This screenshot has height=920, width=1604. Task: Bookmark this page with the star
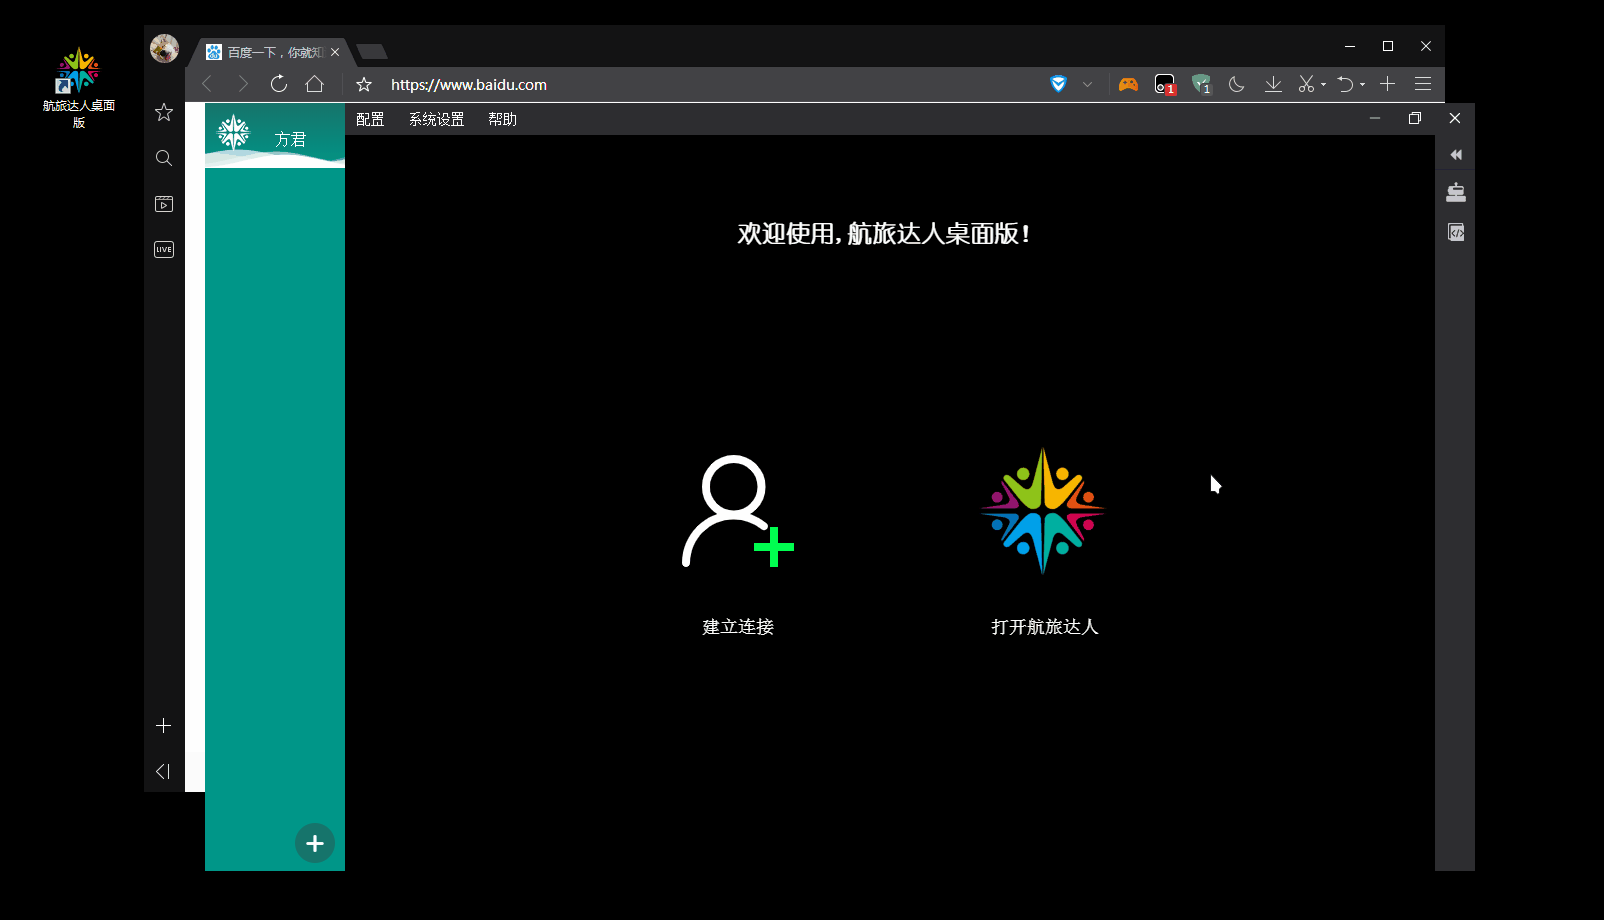364,85
